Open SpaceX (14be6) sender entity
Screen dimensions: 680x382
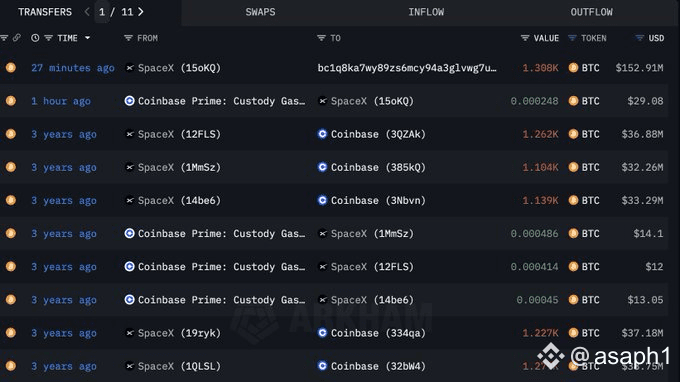pos(179,201)
